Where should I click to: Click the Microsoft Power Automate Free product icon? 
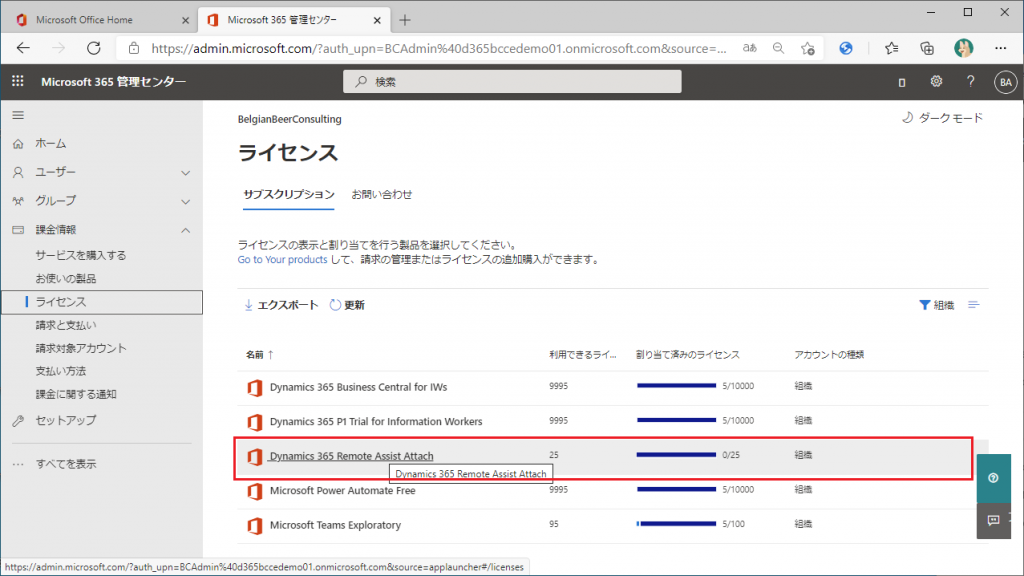point(255,490)
